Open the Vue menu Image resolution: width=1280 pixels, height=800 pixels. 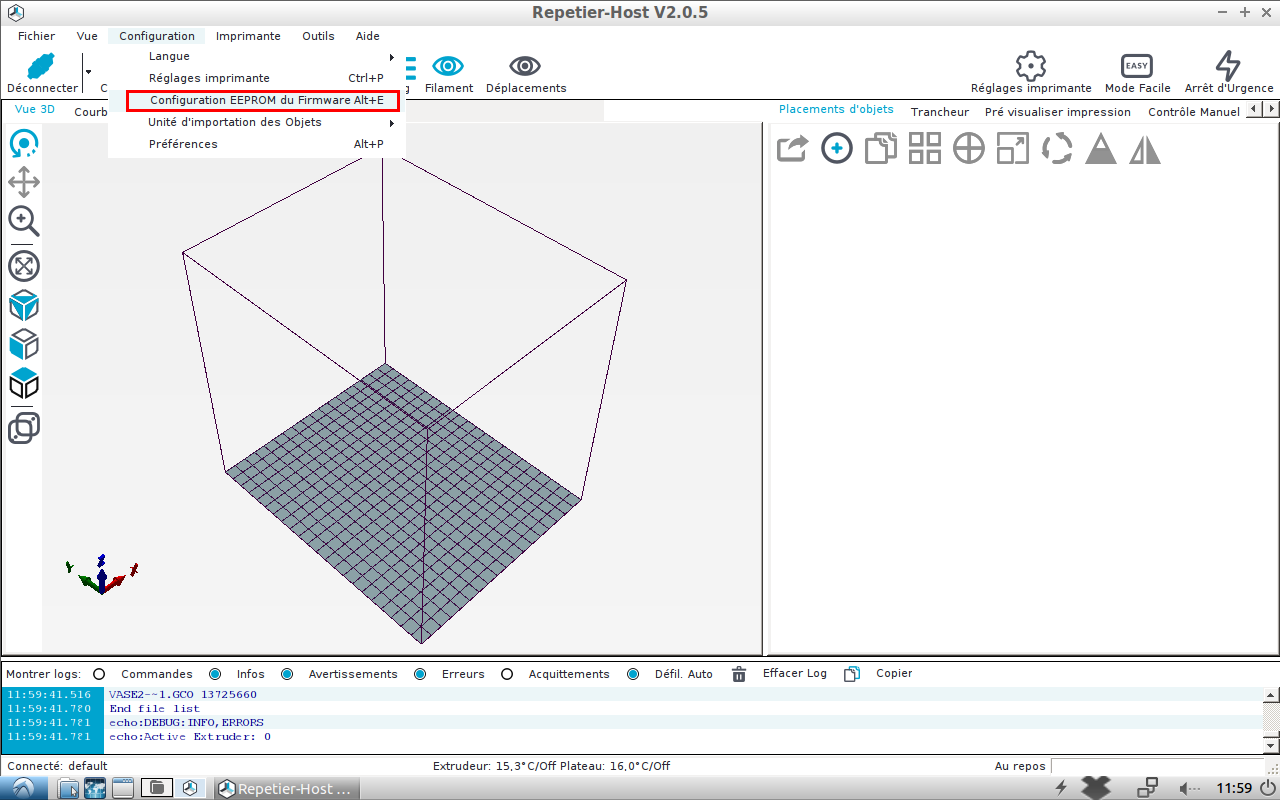[x=87, y=36]
